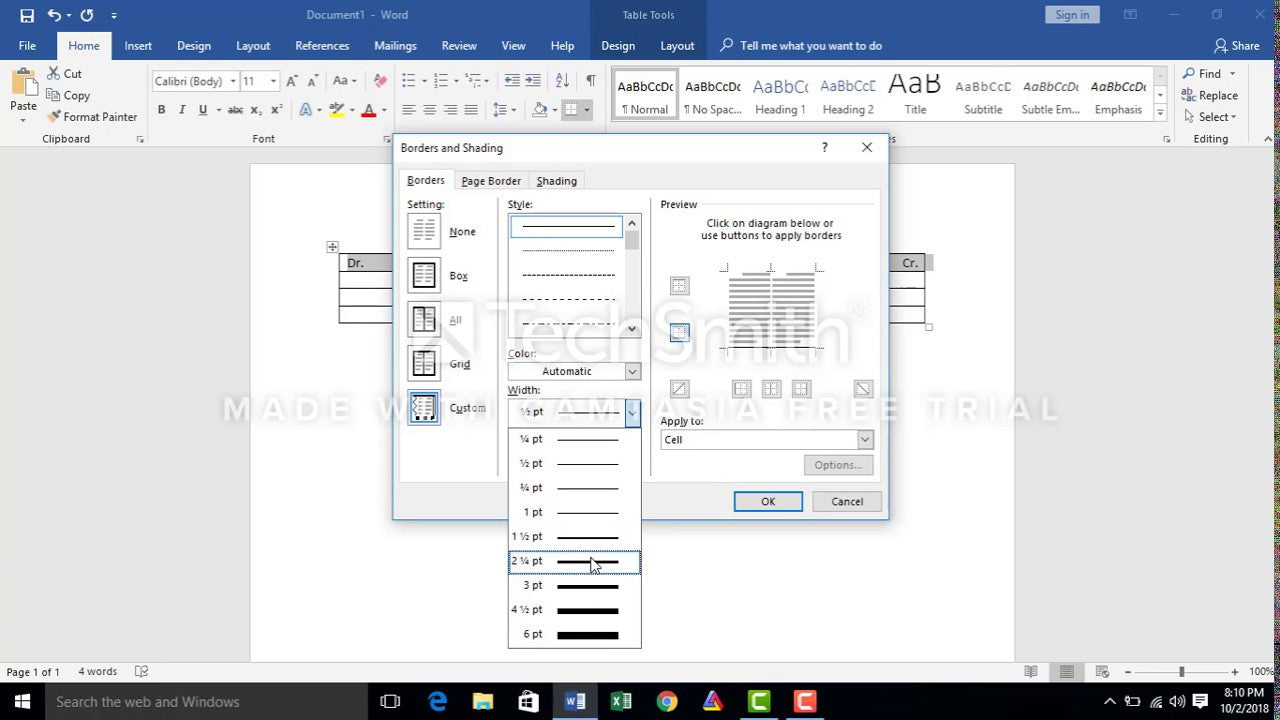Select the Box border setting

coord(424,275)
